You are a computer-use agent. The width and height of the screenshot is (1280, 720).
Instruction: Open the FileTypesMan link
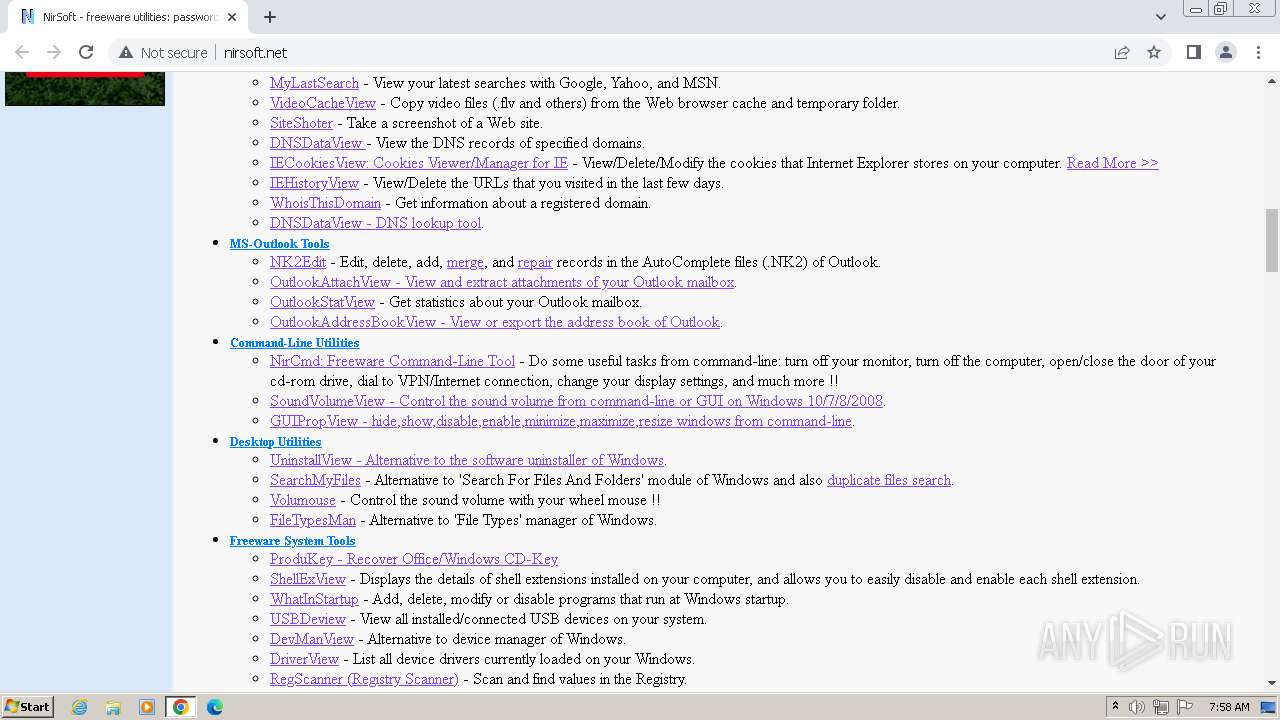tap(313, 520)
